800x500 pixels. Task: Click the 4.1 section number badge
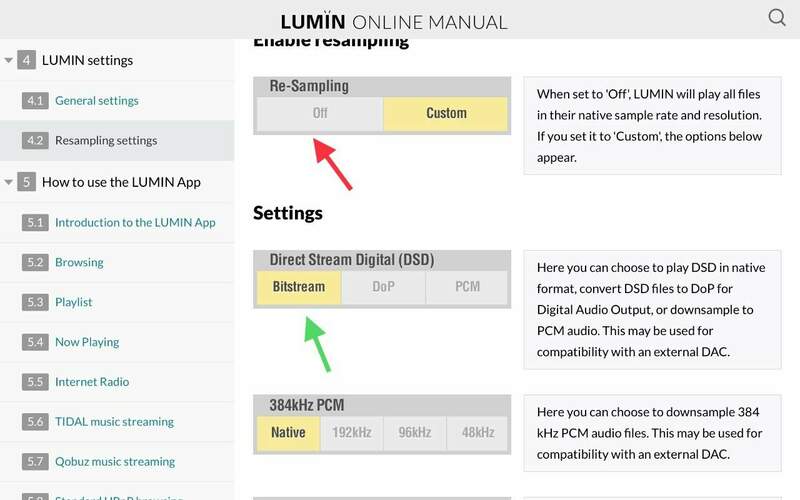tap(35, 101)
